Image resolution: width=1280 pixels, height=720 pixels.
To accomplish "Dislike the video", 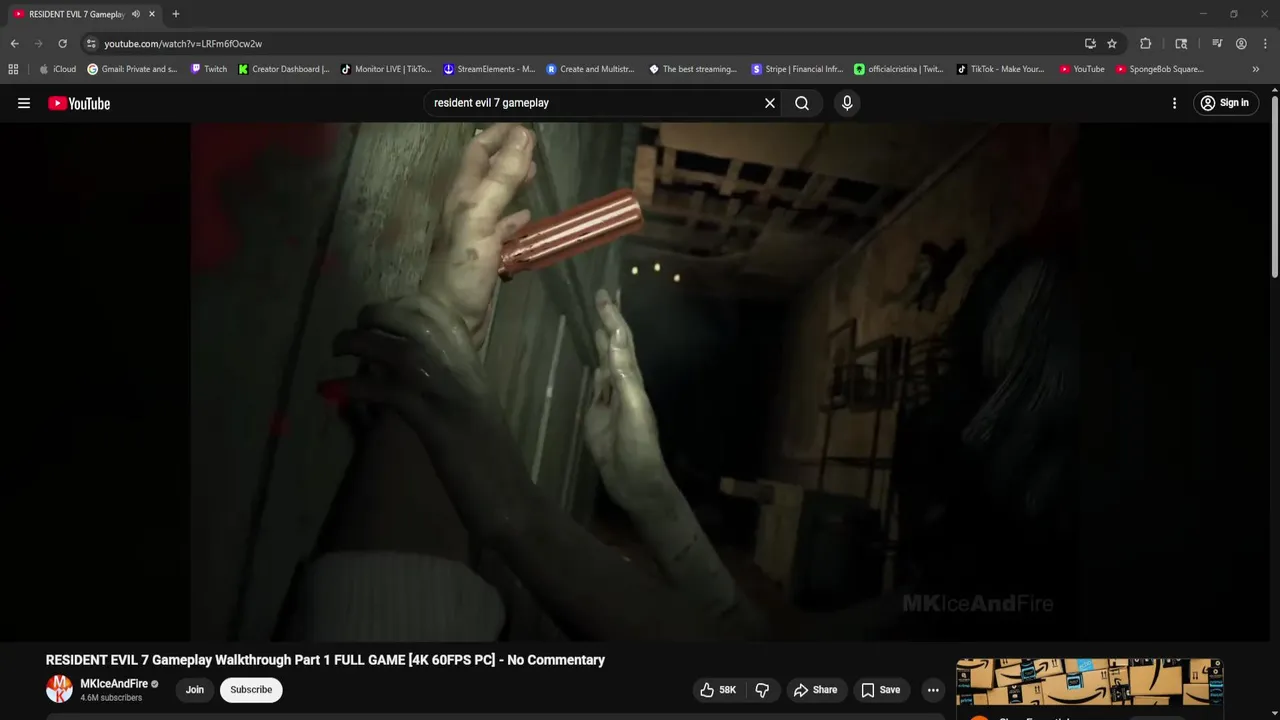I will pyautogui.click(x=762, y=690).
